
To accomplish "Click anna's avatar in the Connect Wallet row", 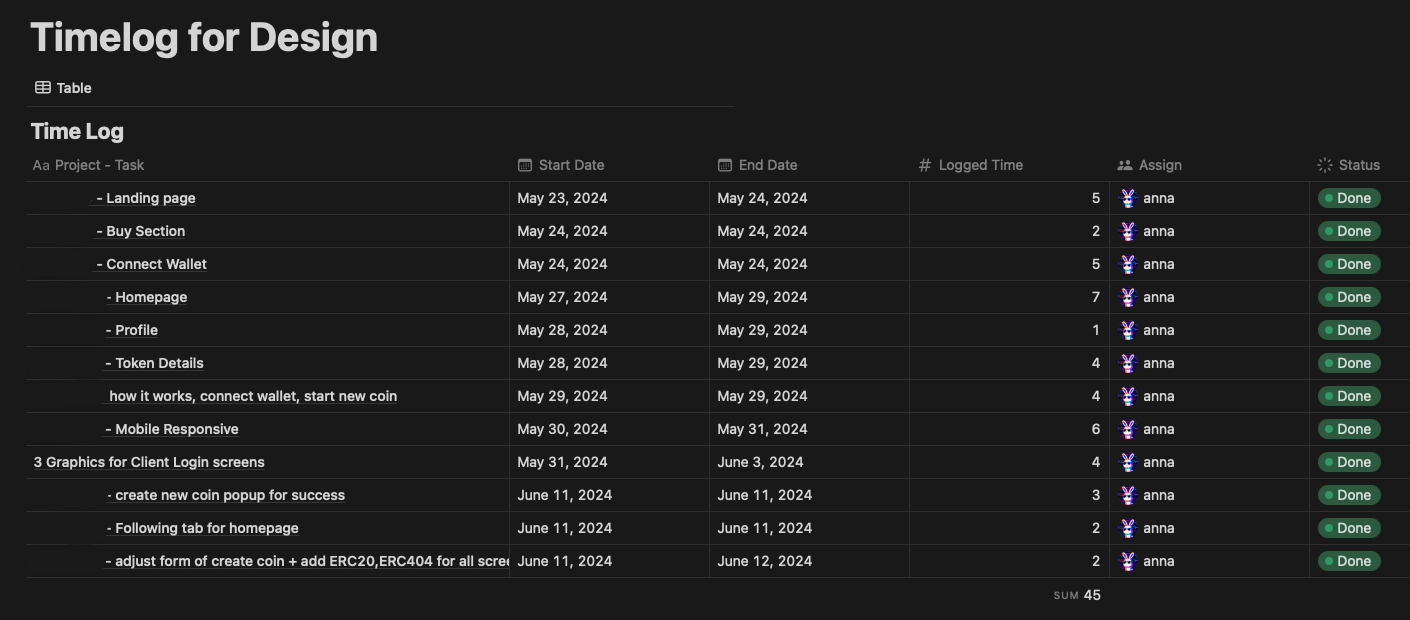I will point(1128,264).
